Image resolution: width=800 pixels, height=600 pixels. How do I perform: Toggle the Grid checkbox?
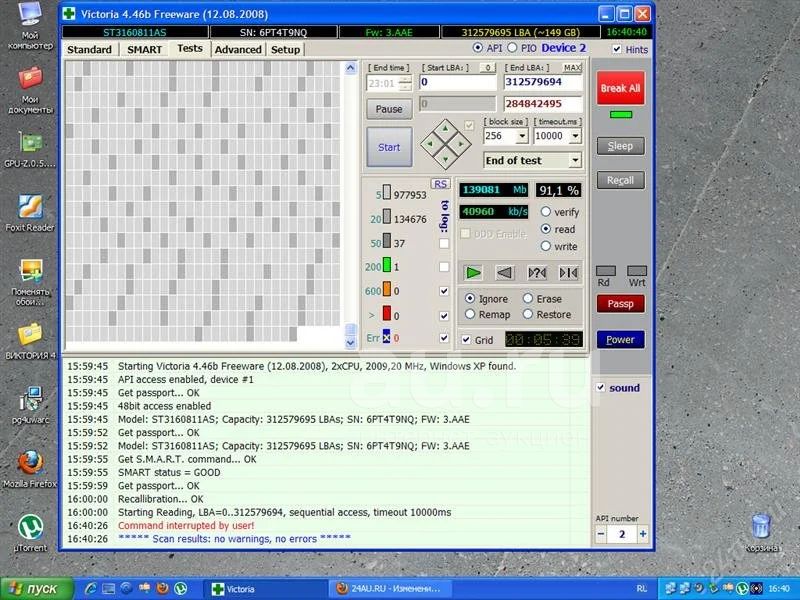point(466,339)
